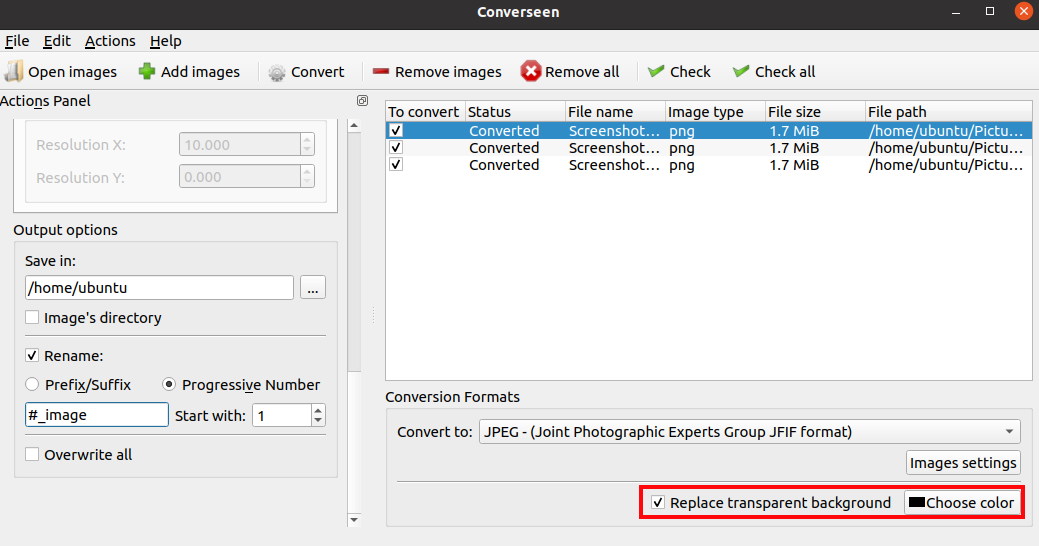Close the Converseen window
This screenshot has width=1039, height=546.
[1023, 11]
